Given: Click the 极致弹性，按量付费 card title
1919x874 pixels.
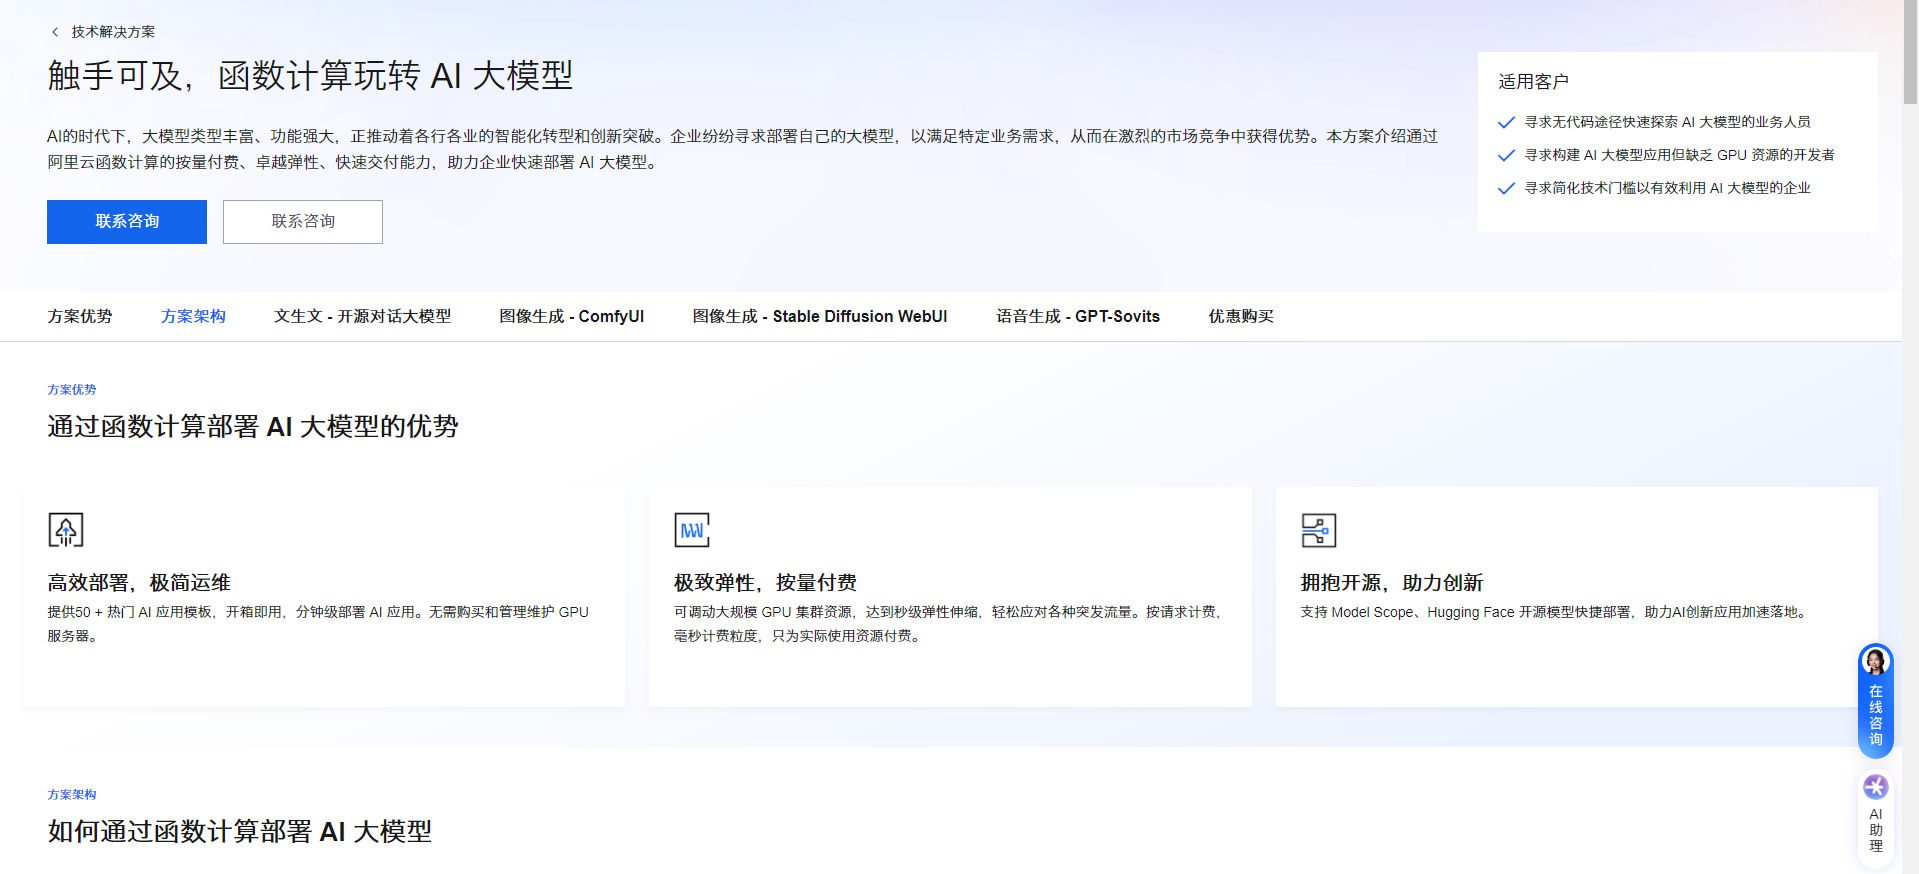Looking at the screenshot, I should [x=765, y=582].
